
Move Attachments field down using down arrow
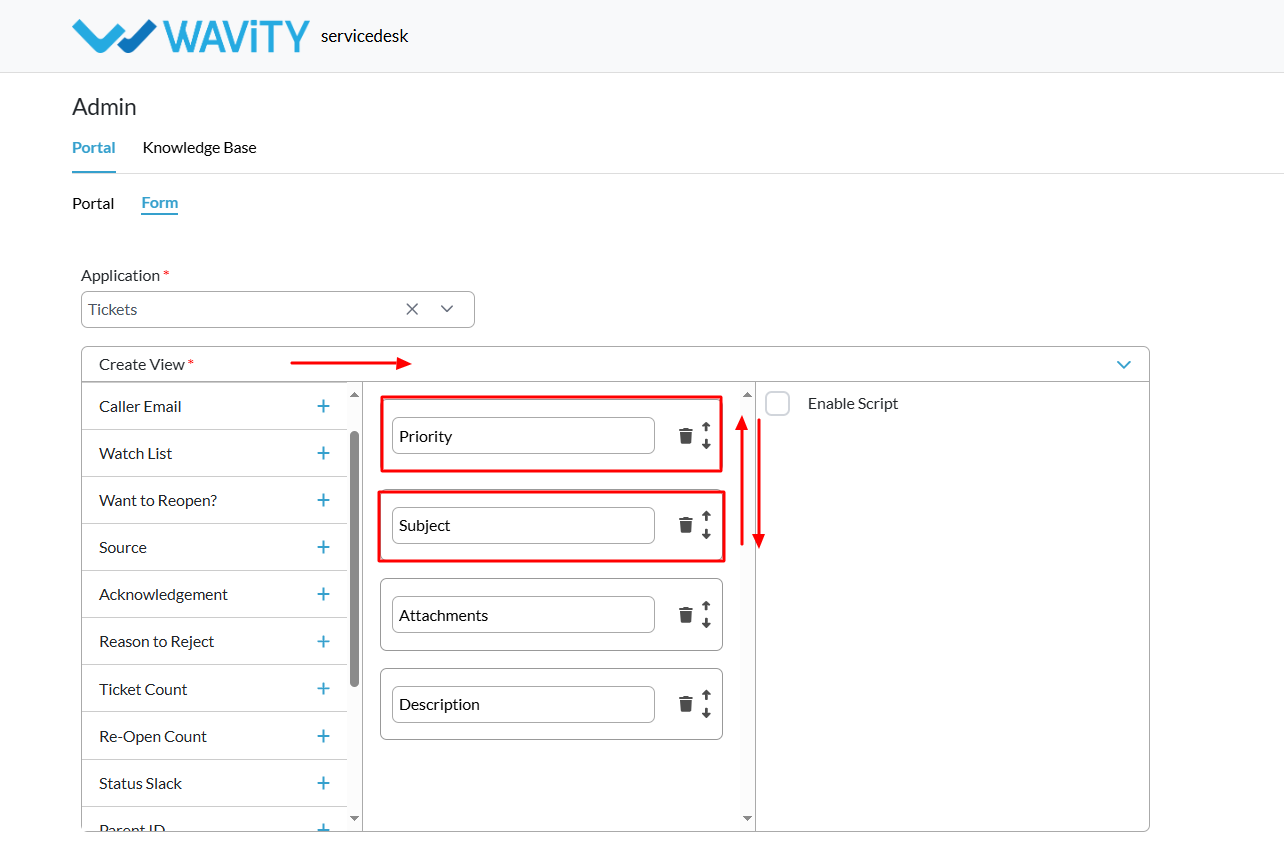coord(706,623)
